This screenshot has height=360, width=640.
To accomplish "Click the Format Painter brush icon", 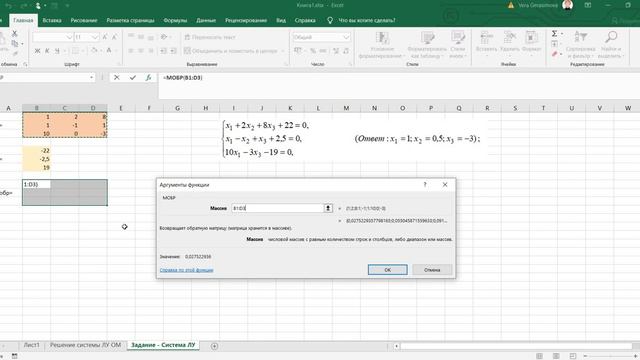I will 15,53.
